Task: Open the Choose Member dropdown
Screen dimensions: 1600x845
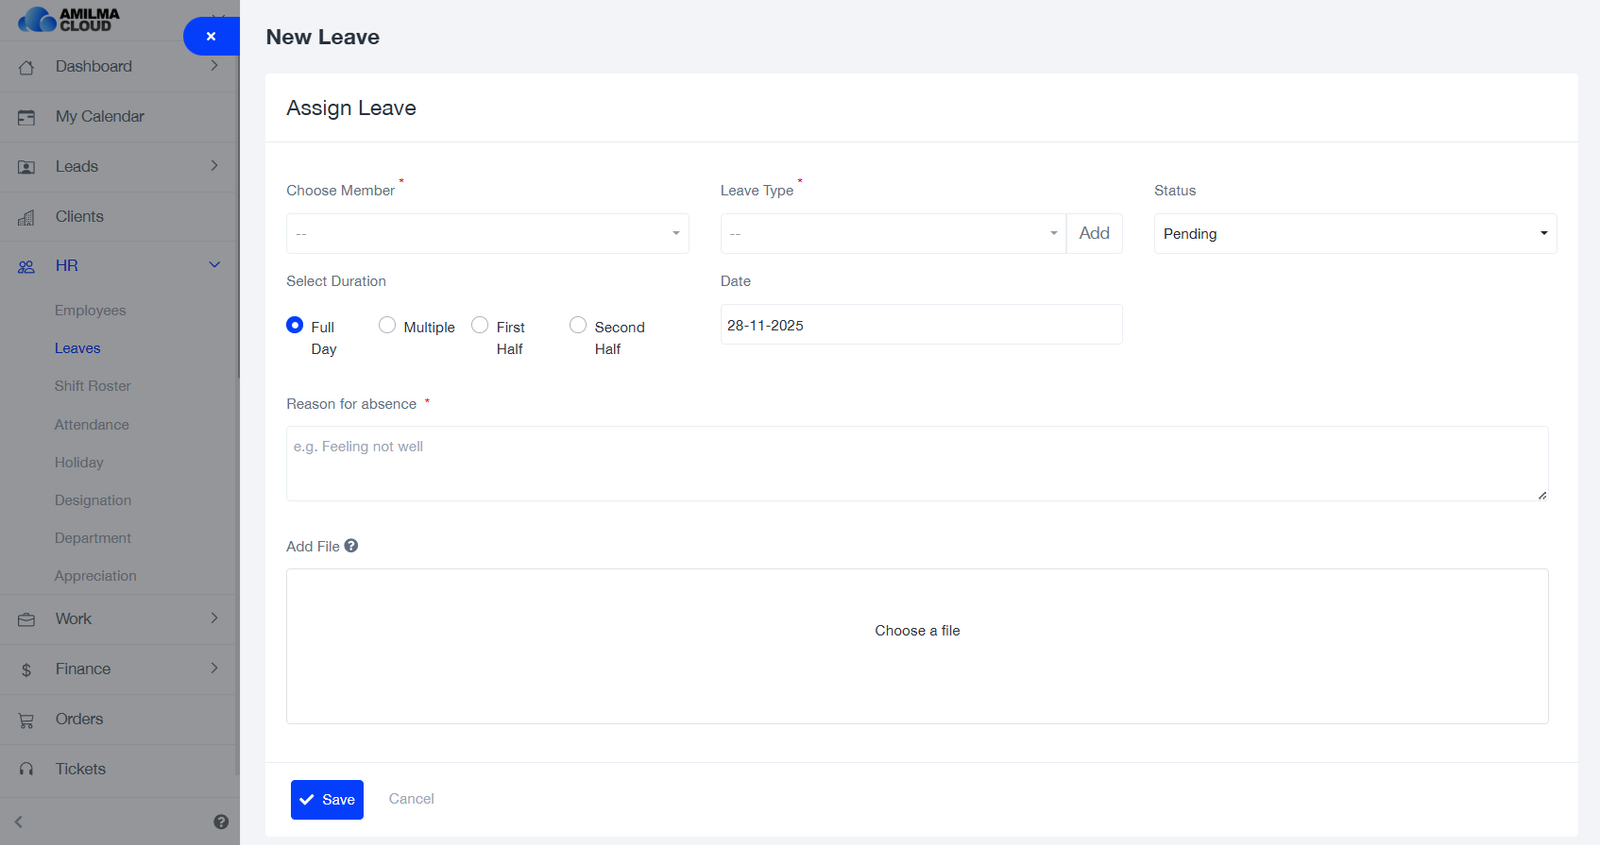Action: pos(487,233)
